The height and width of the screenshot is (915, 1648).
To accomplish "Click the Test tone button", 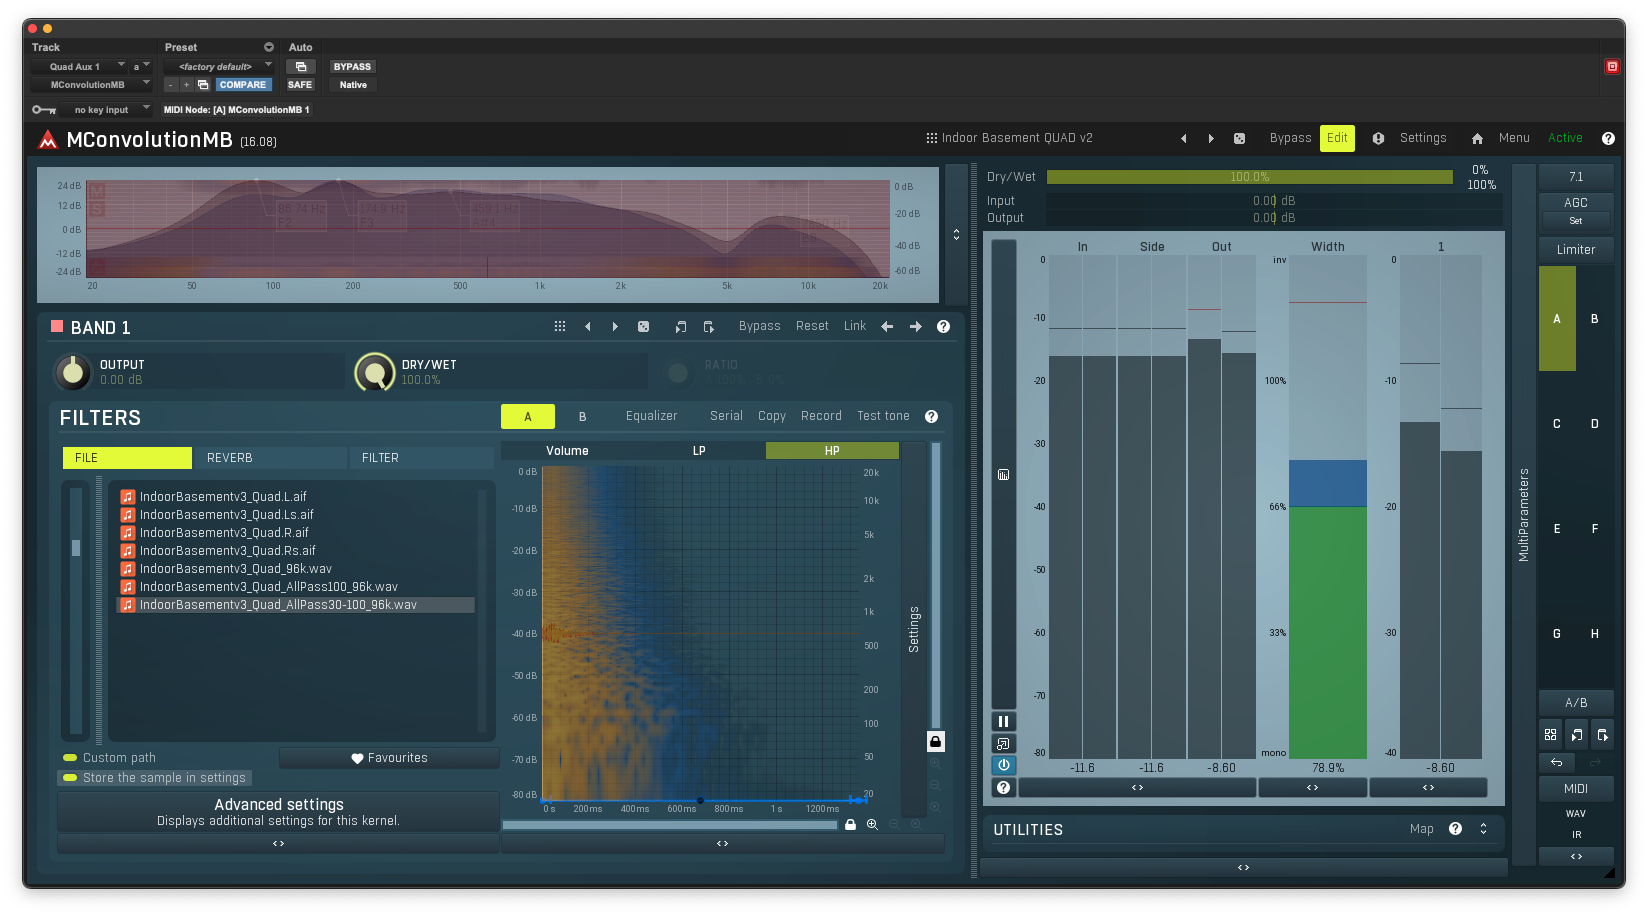I will [x=883, y=416].
